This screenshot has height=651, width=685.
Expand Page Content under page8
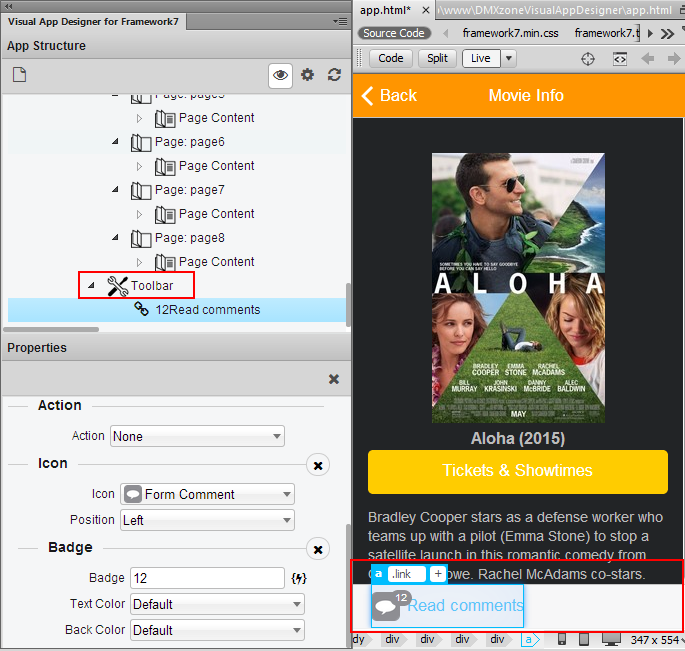tap(139, 263)
